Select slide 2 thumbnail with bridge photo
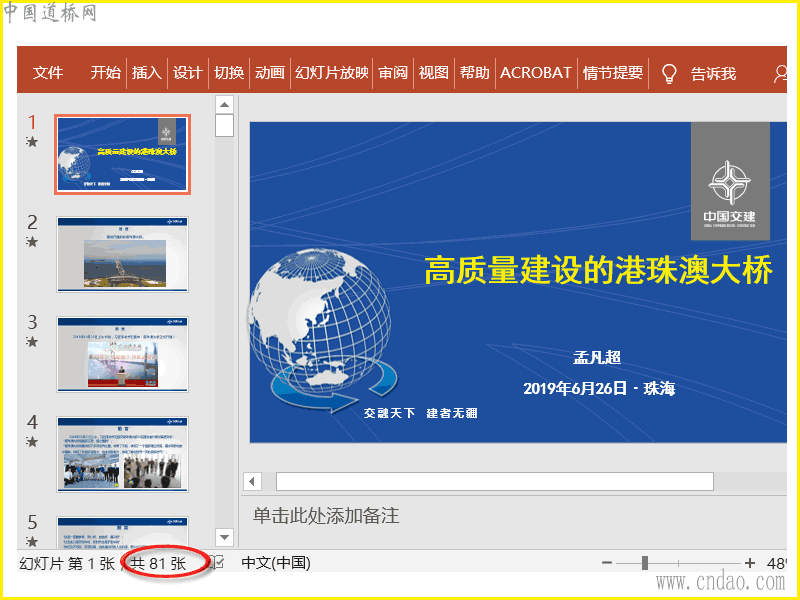The width and height of the screenshot is (800, 600). pos(122,254)
